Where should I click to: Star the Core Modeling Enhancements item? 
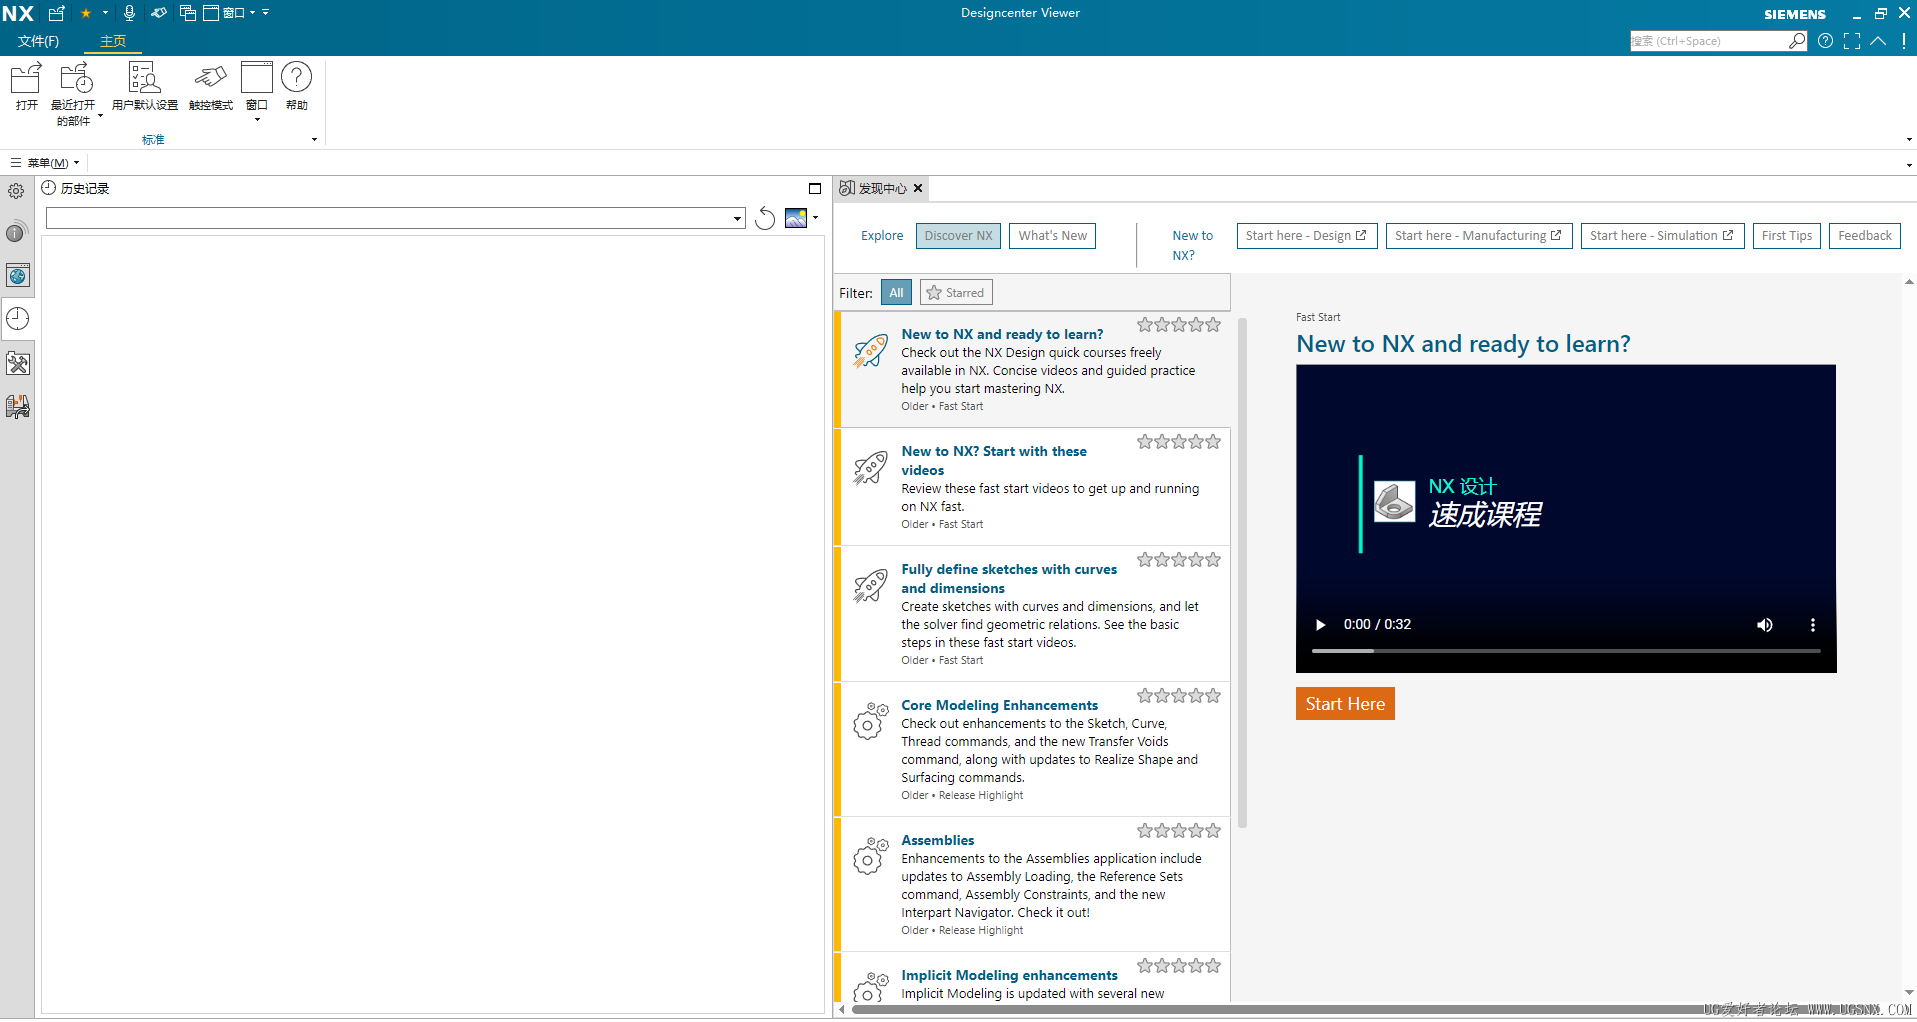coord(1179,696)
